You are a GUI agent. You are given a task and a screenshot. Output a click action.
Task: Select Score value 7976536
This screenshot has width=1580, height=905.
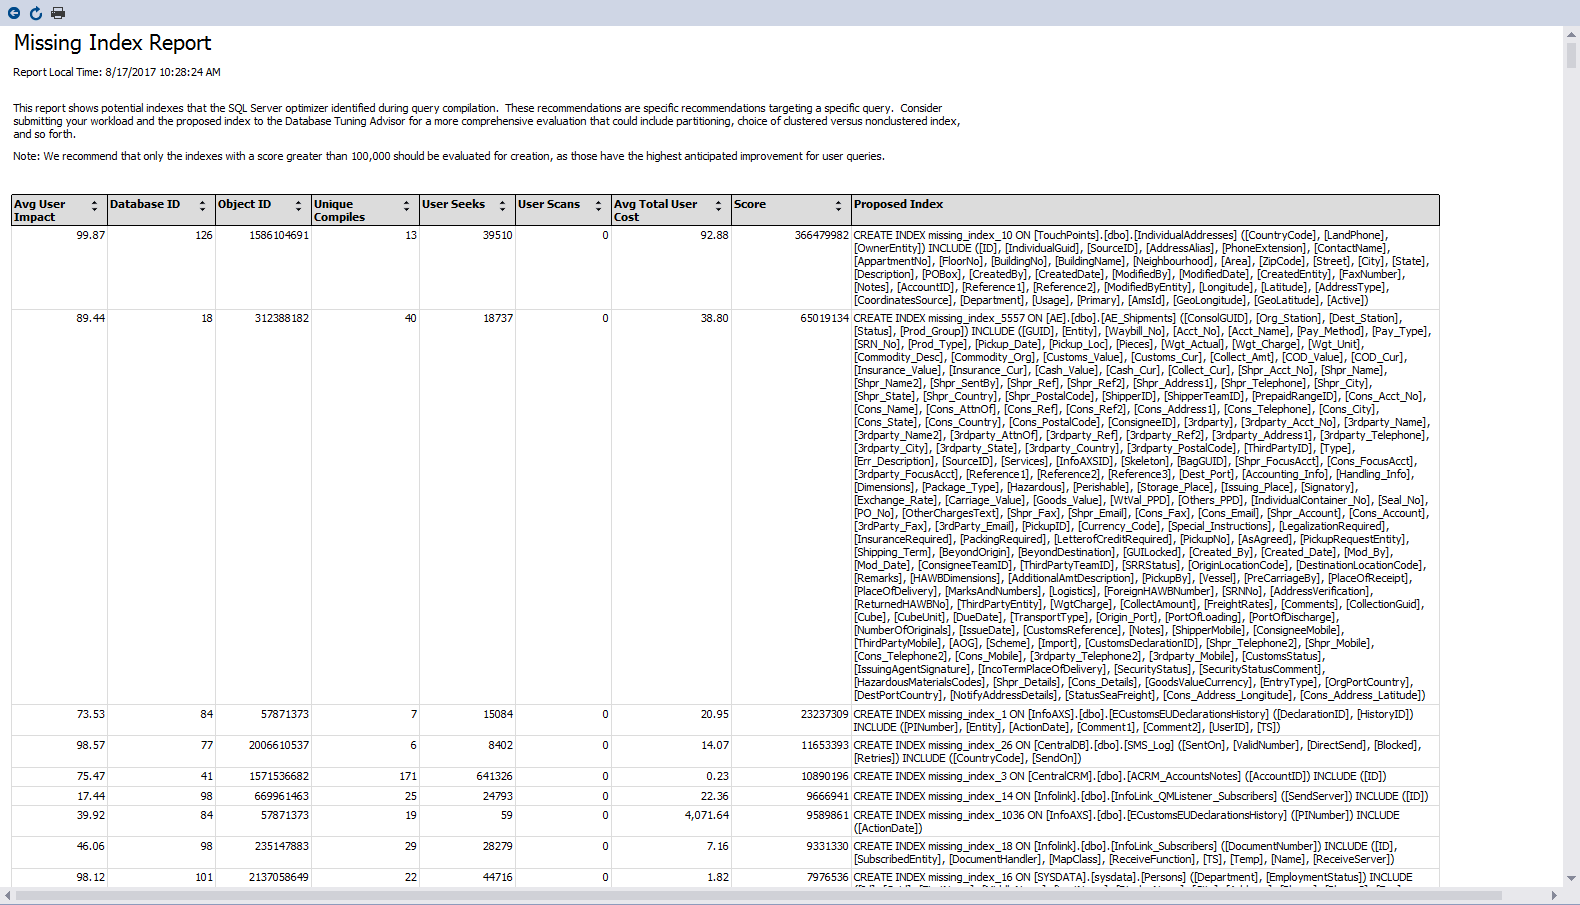click(828, 877)
